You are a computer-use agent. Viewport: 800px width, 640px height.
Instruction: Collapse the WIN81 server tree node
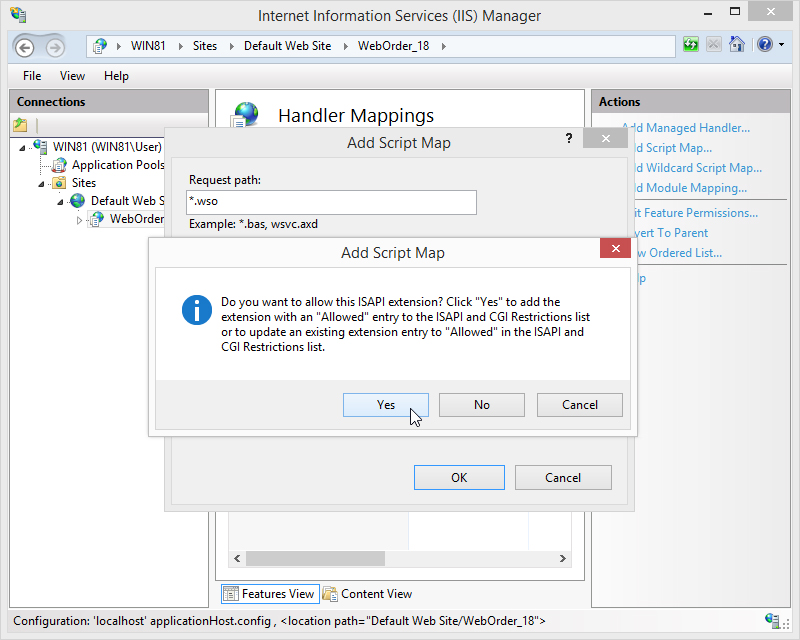[22, 148]
